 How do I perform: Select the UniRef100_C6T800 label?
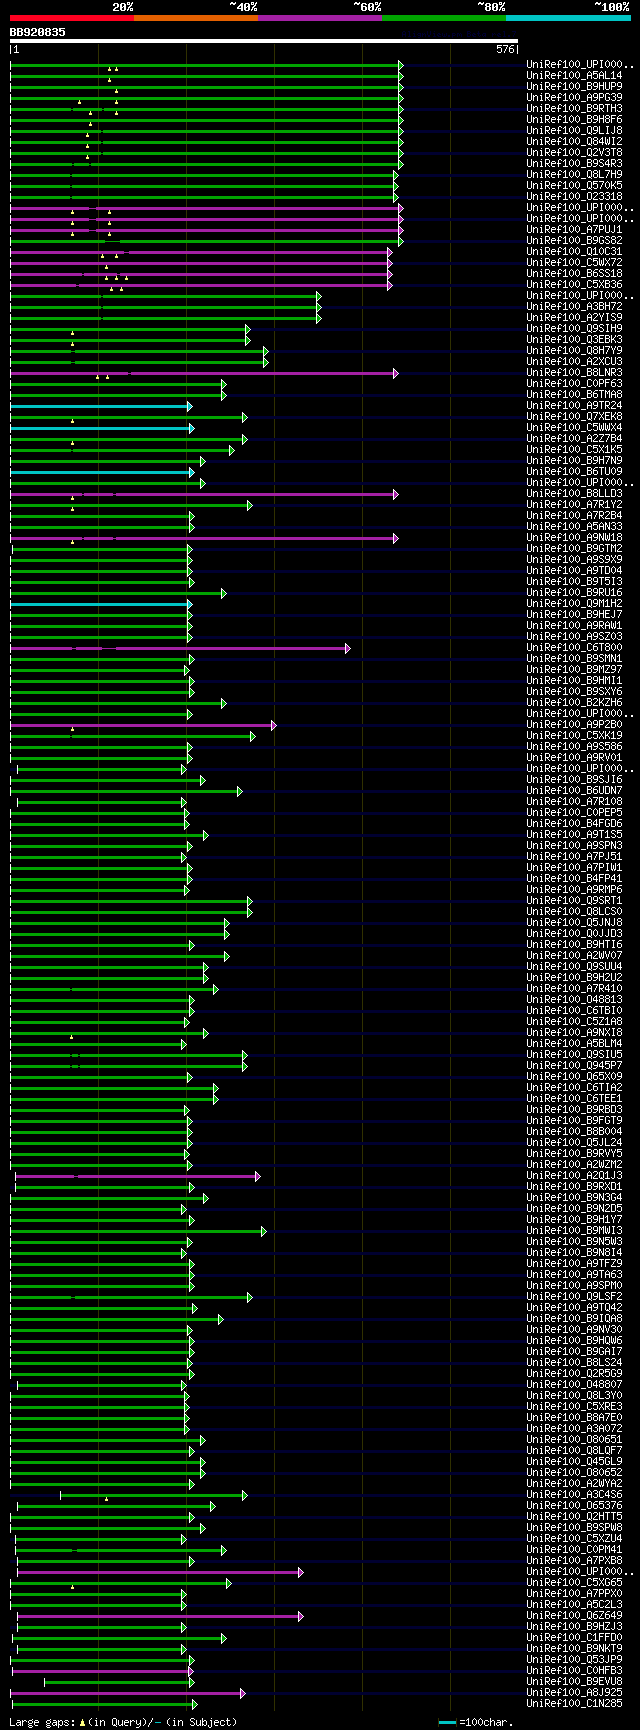[574, 648]
